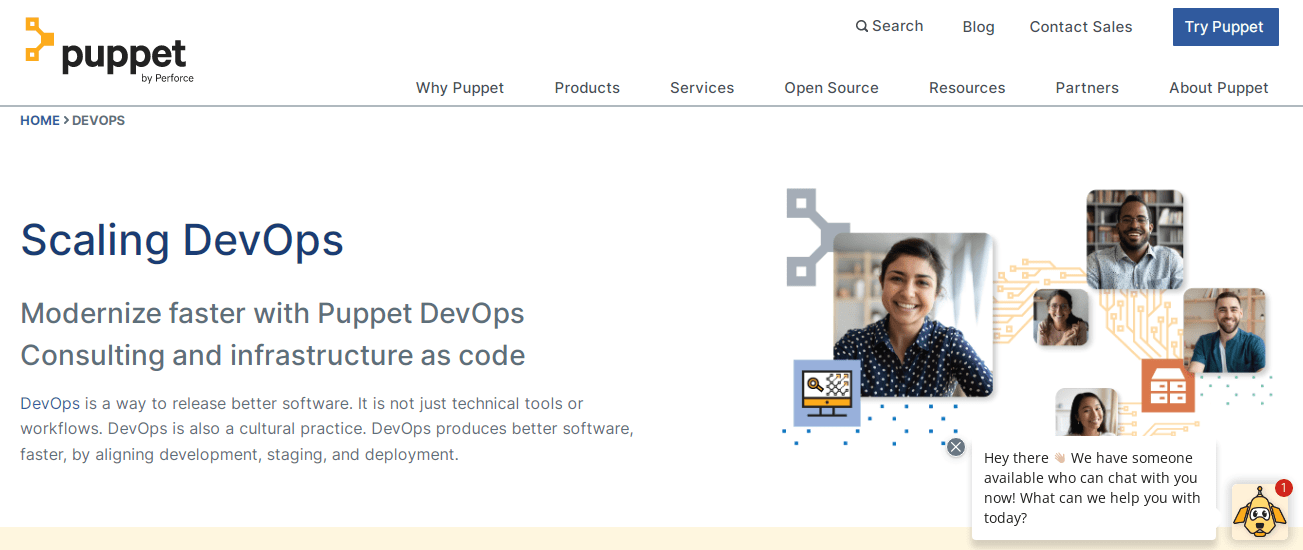This screenshot has width=1303, height=550.
Task: Click the orange storage cabinet icon
Action: coord(1168,385)
